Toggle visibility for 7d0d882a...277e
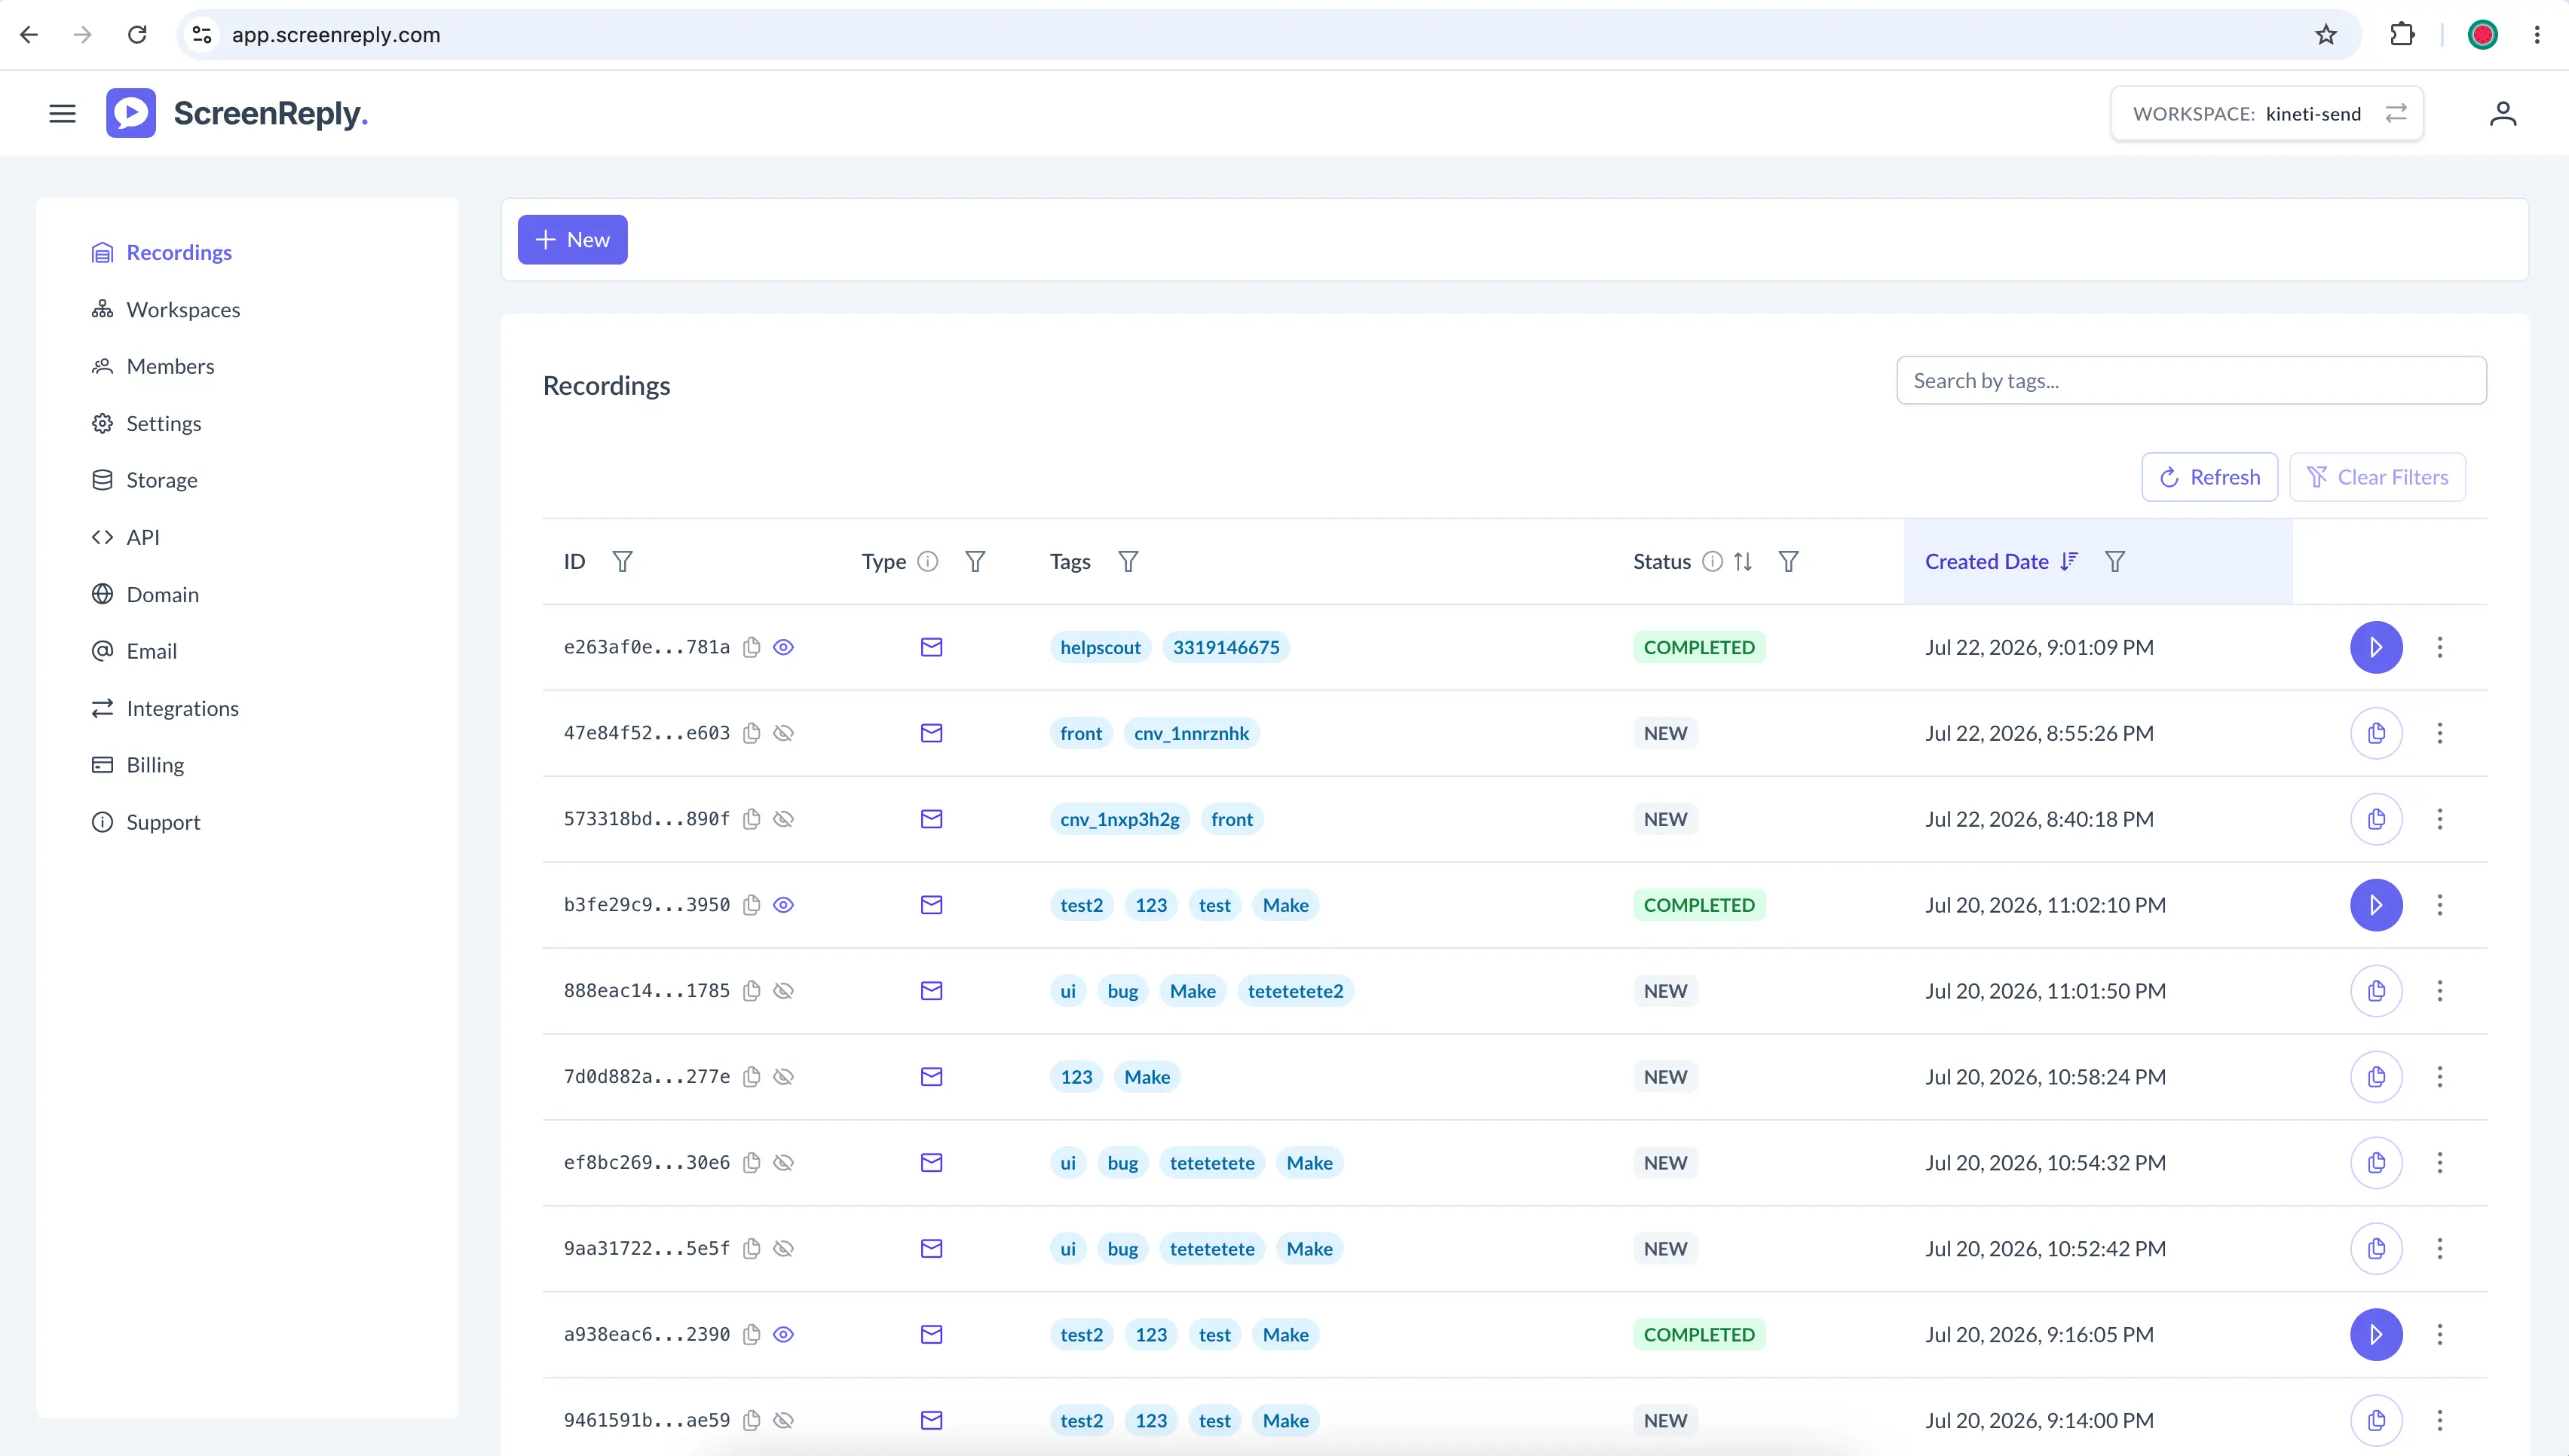2569x1456 pixels. (784, 1077)
